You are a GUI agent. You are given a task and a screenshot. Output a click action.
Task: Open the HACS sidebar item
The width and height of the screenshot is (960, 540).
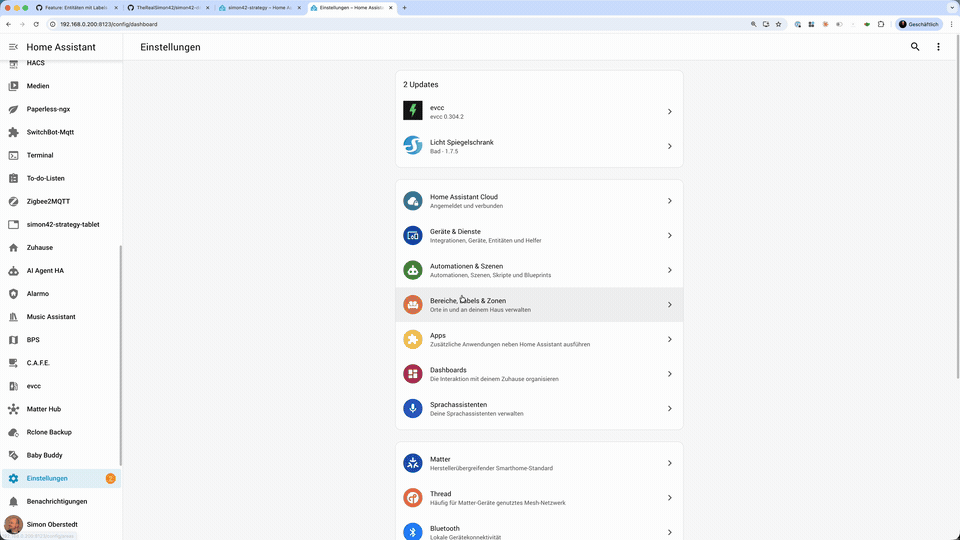[61, 64]
